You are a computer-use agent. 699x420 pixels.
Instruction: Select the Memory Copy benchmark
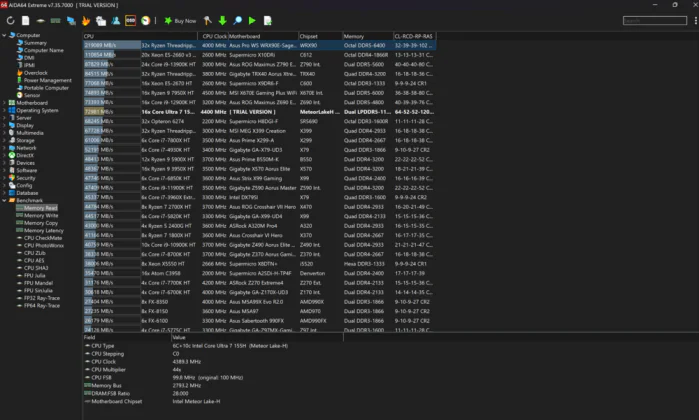pyautogui.click(x=41, y=223)
